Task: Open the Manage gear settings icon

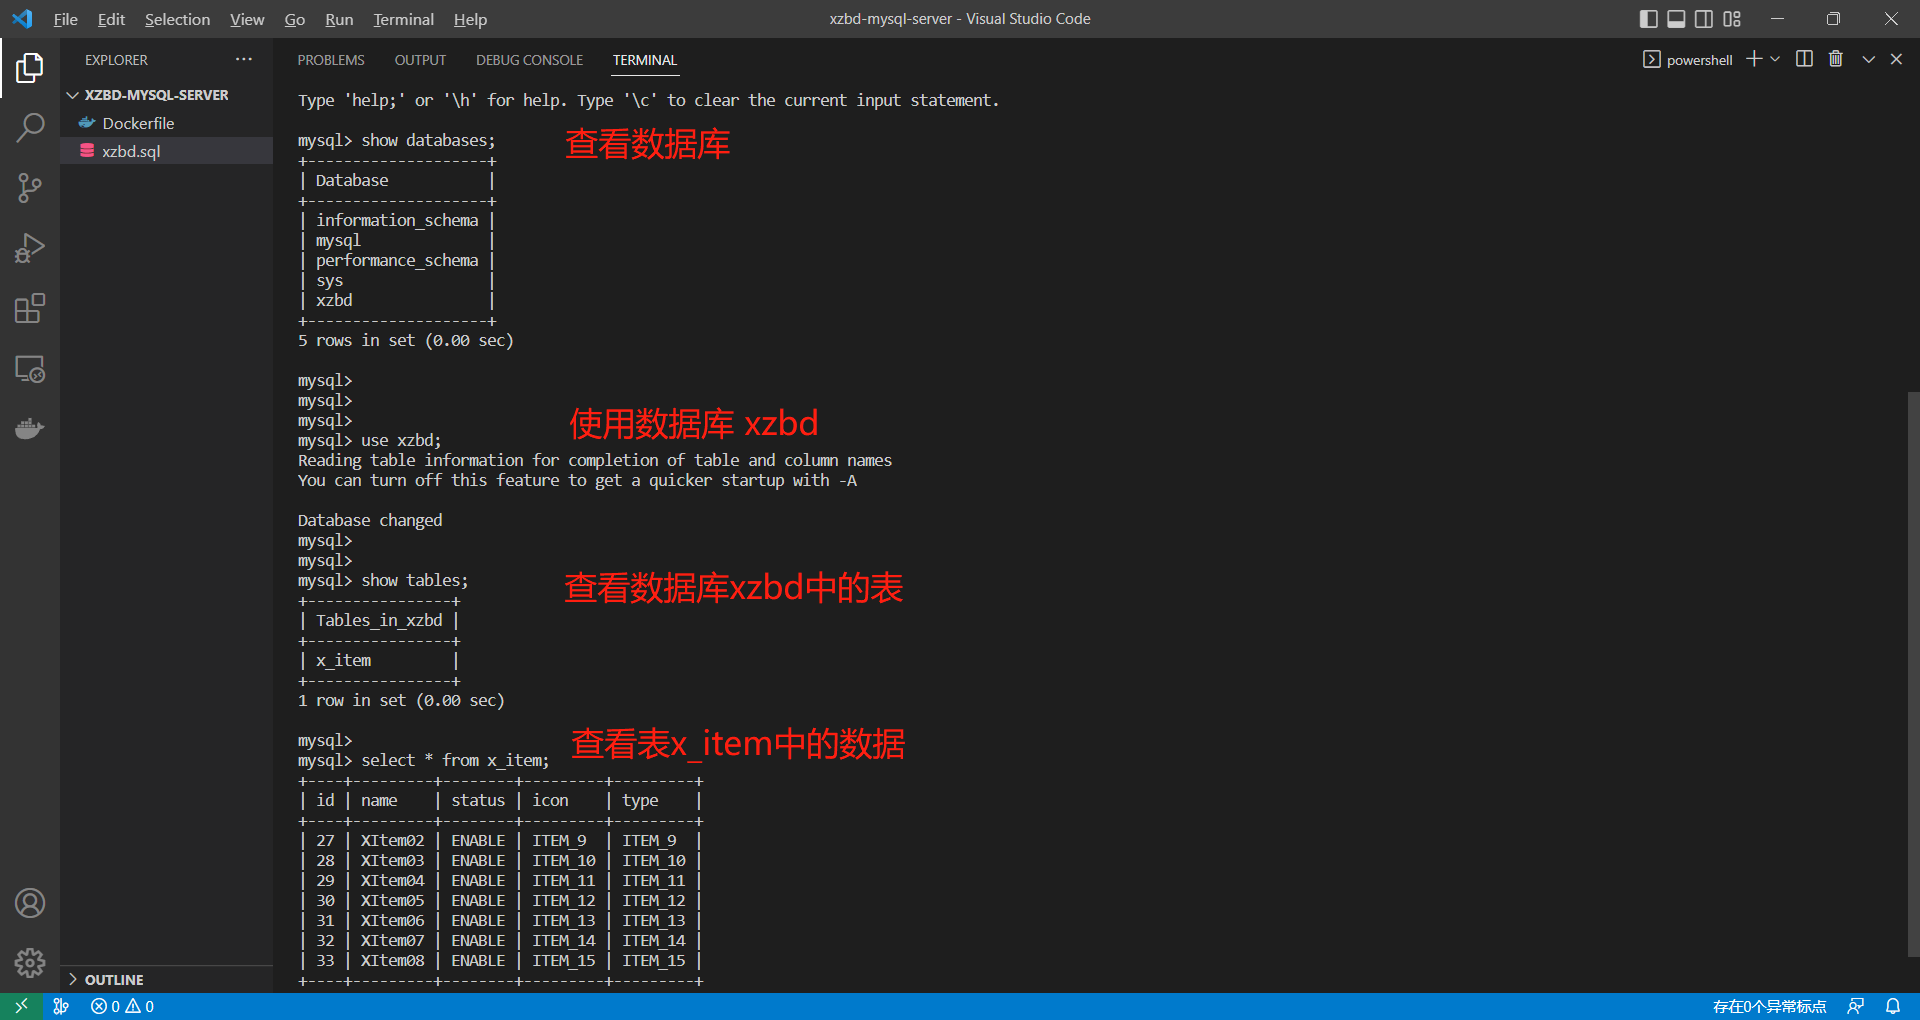Action: (x=30, y=962)
